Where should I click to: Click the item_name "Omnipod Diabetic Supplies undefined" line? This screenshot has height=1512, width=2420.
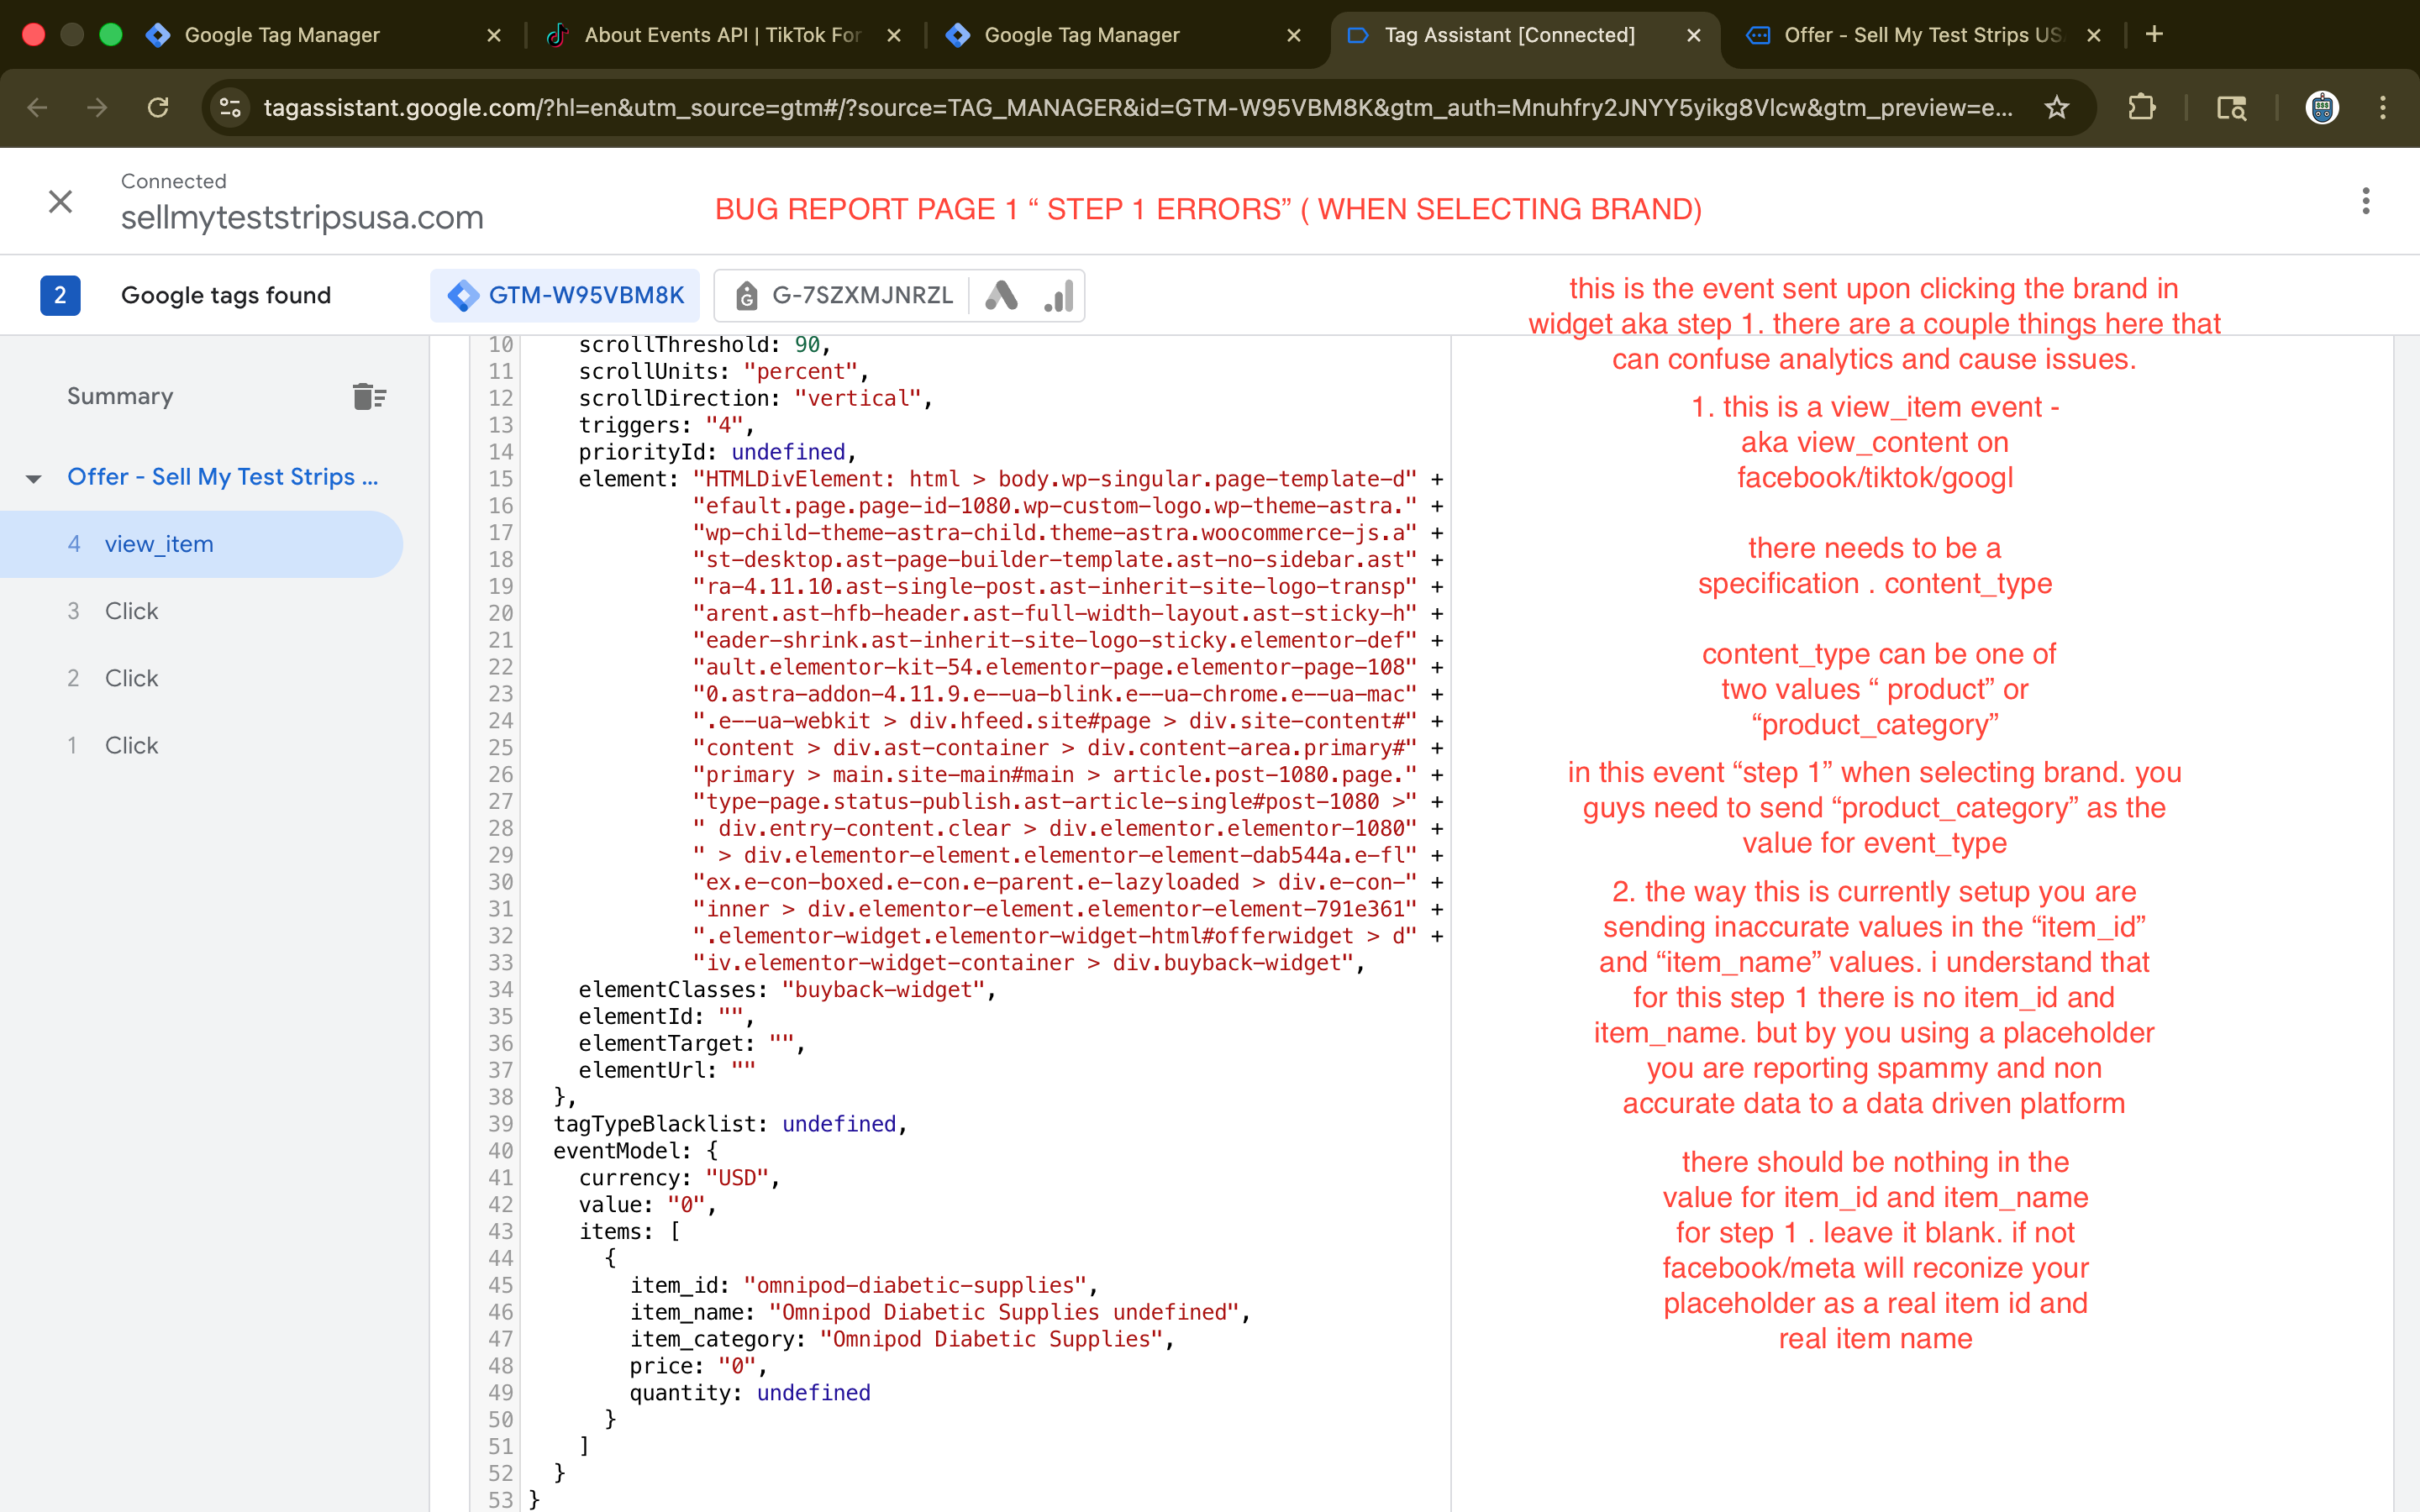click(x=940, y=1312)
